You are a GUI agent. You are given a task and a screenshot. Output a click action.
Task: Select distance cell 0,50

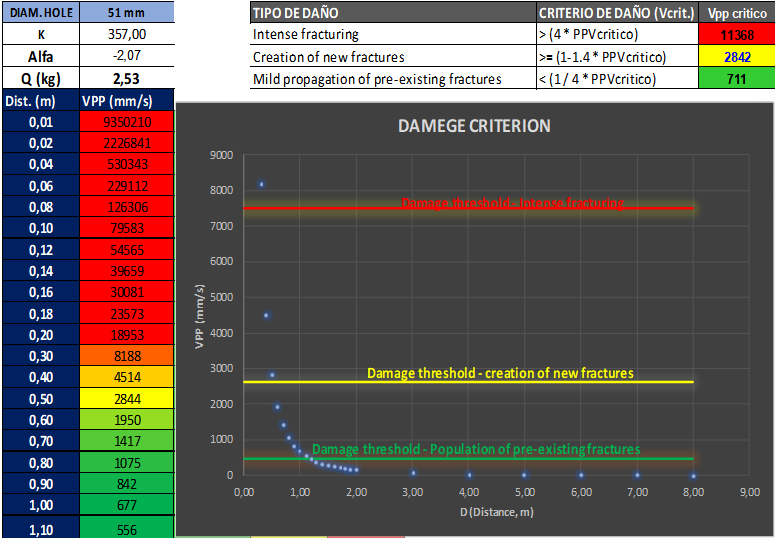[41, 399]
